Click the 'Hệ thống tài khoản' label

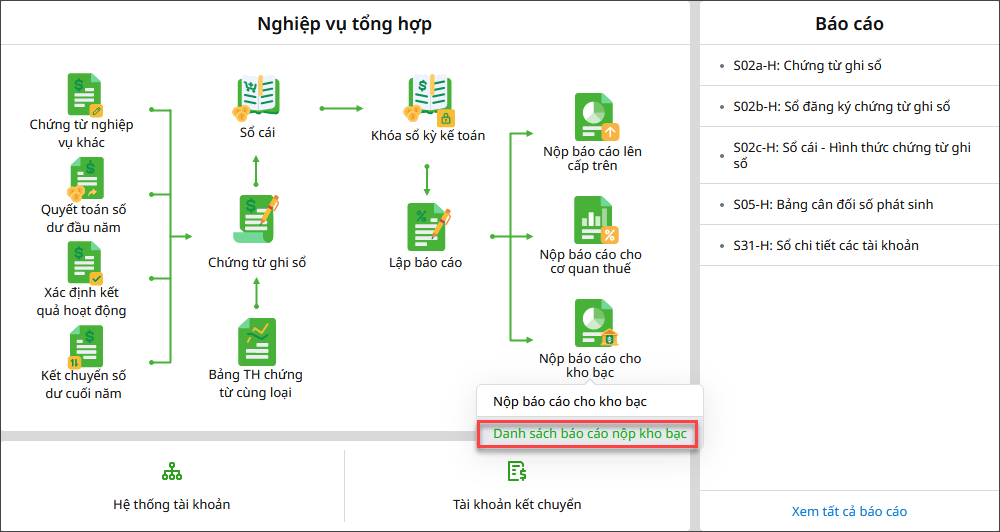172,505
